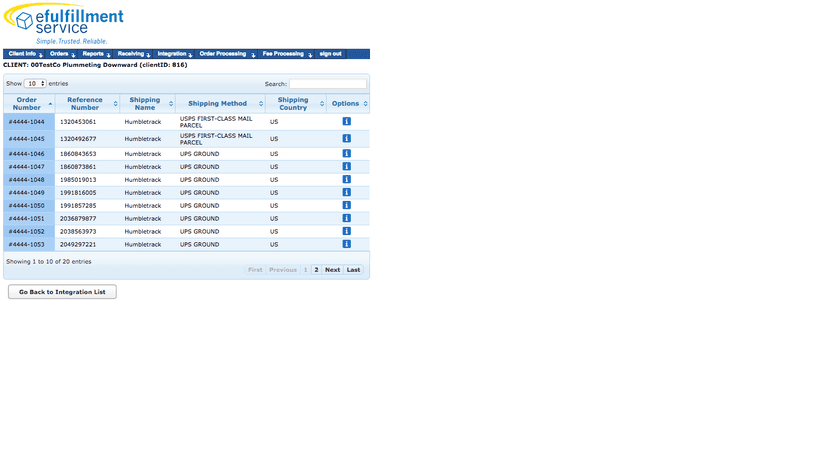Viewport: 828px width, 466px height.
Task: Open info icon for order #4444-1051
Action: coord(346,218)
